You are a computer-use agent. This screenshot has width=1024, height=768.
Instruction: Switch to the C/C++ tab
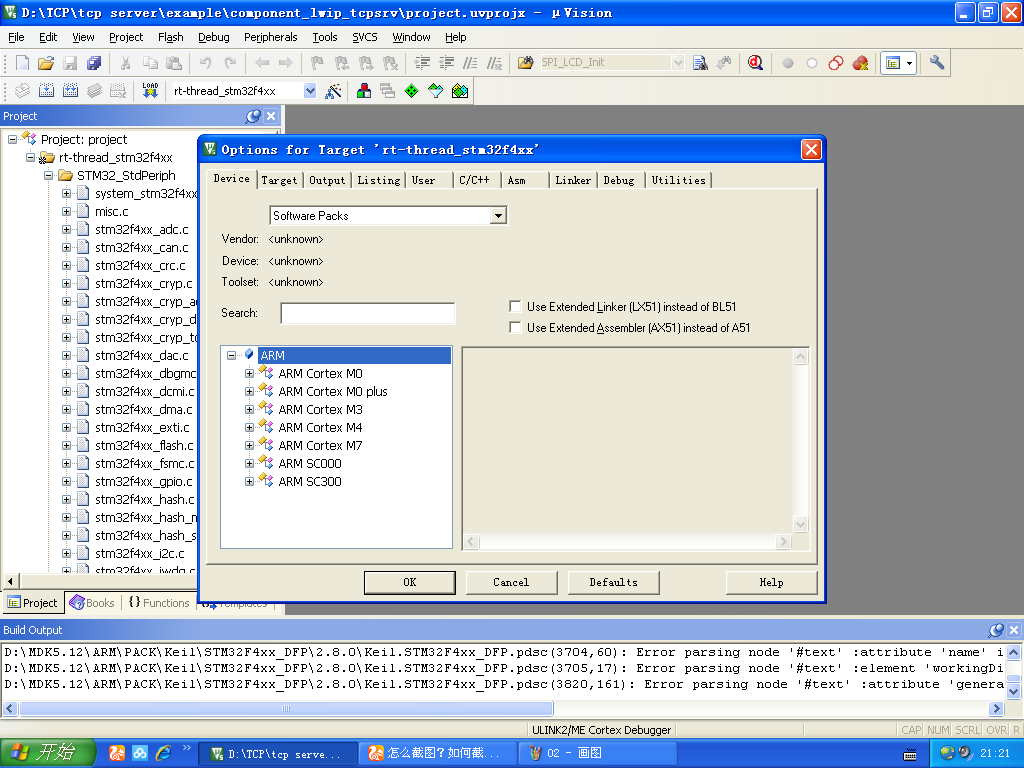474,180
